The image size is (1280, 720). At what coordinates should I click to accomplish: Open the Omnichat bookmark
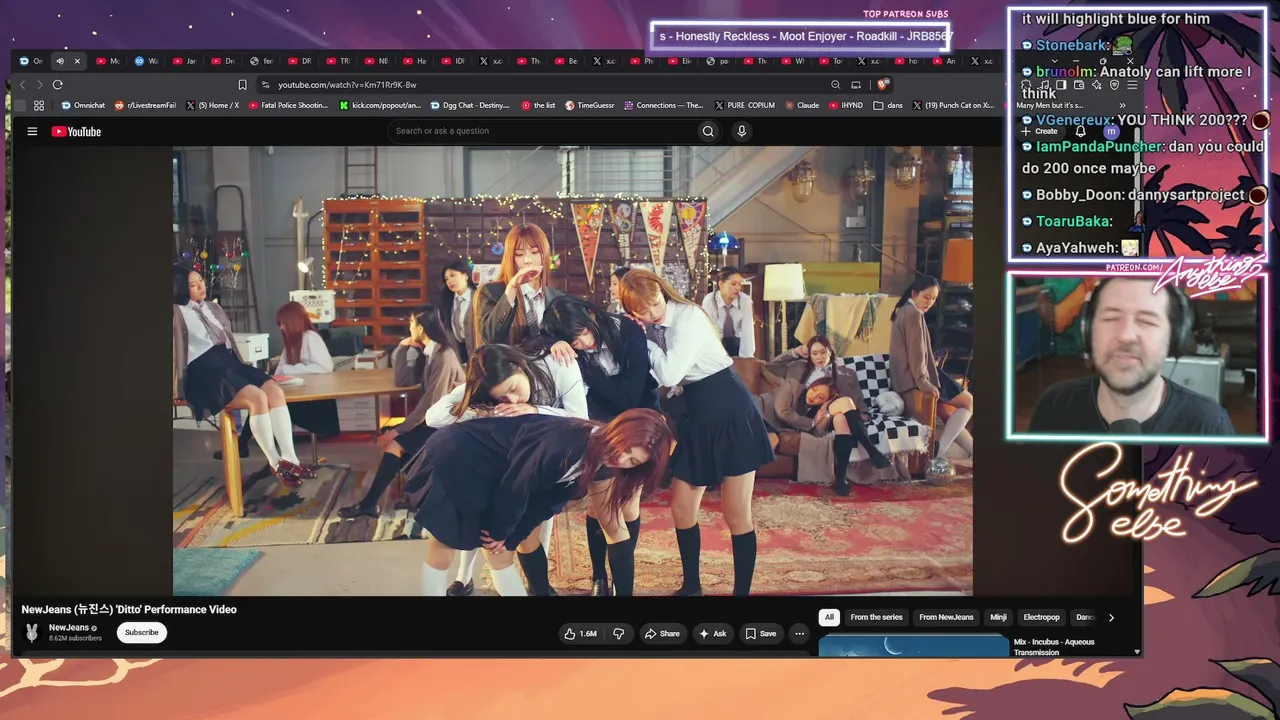[83, 105]
